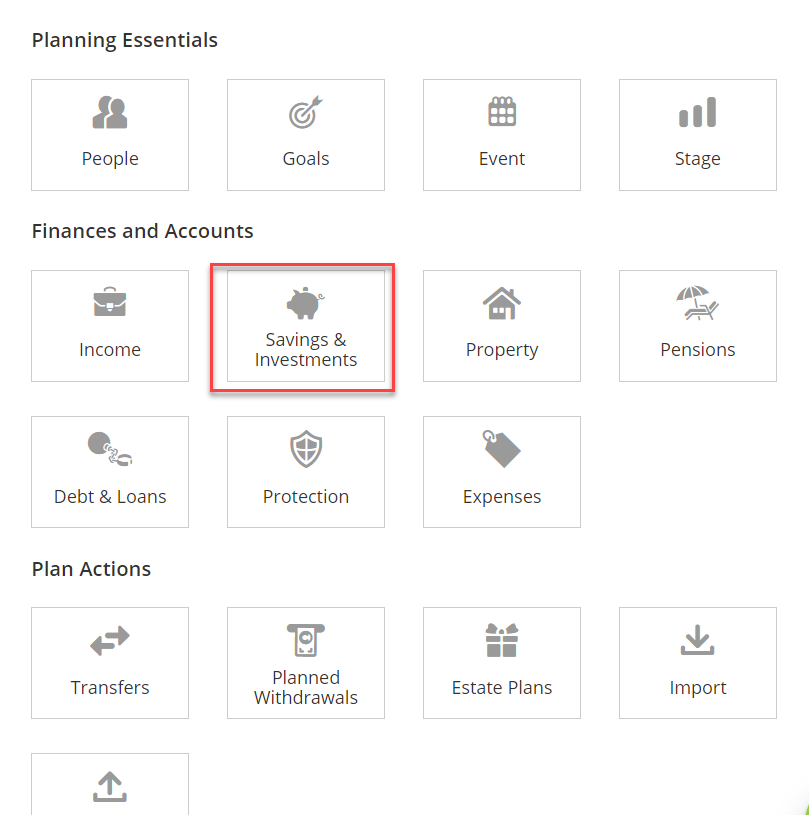
Task: Select the Goals target icon
Action: tap(306, 112)
